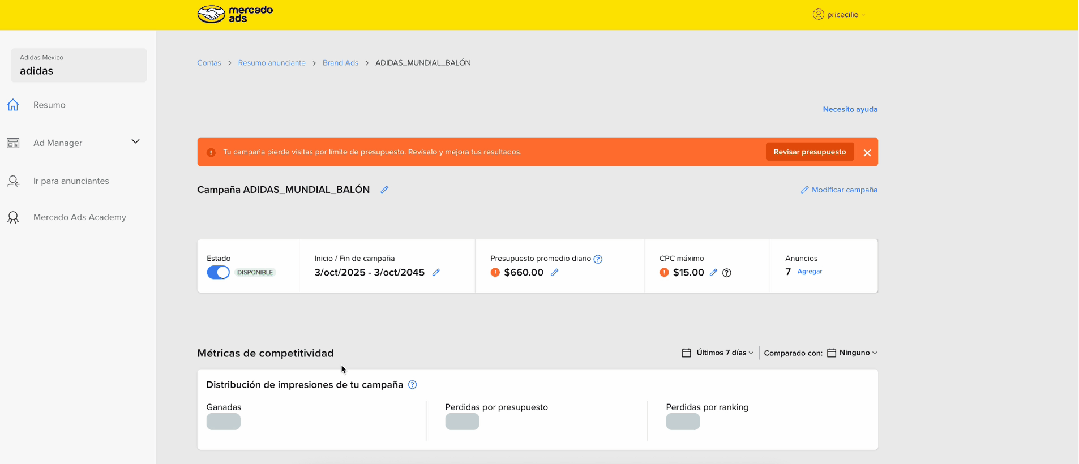Click the Mercado Ads logo
The width and height of the screenshot is (1079, 464).
click(x=235, y=14)
